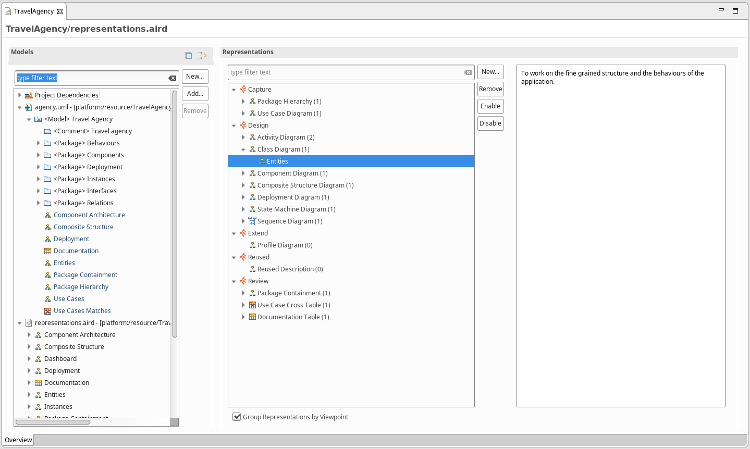Click the Extend viewpoint icon

pos(243,233)
